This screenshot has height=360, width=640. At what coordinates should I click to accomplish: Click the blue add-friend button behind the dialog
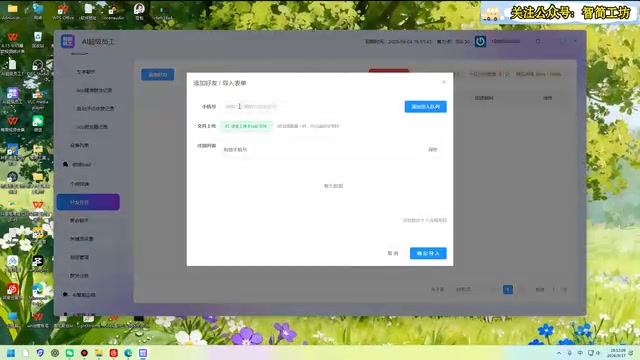tap(158, 75)
